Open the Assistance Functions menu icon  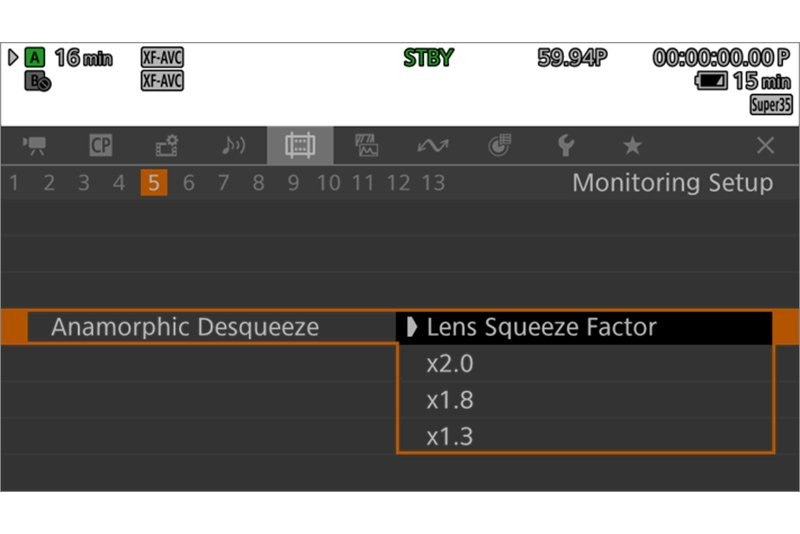coord(366,146)
